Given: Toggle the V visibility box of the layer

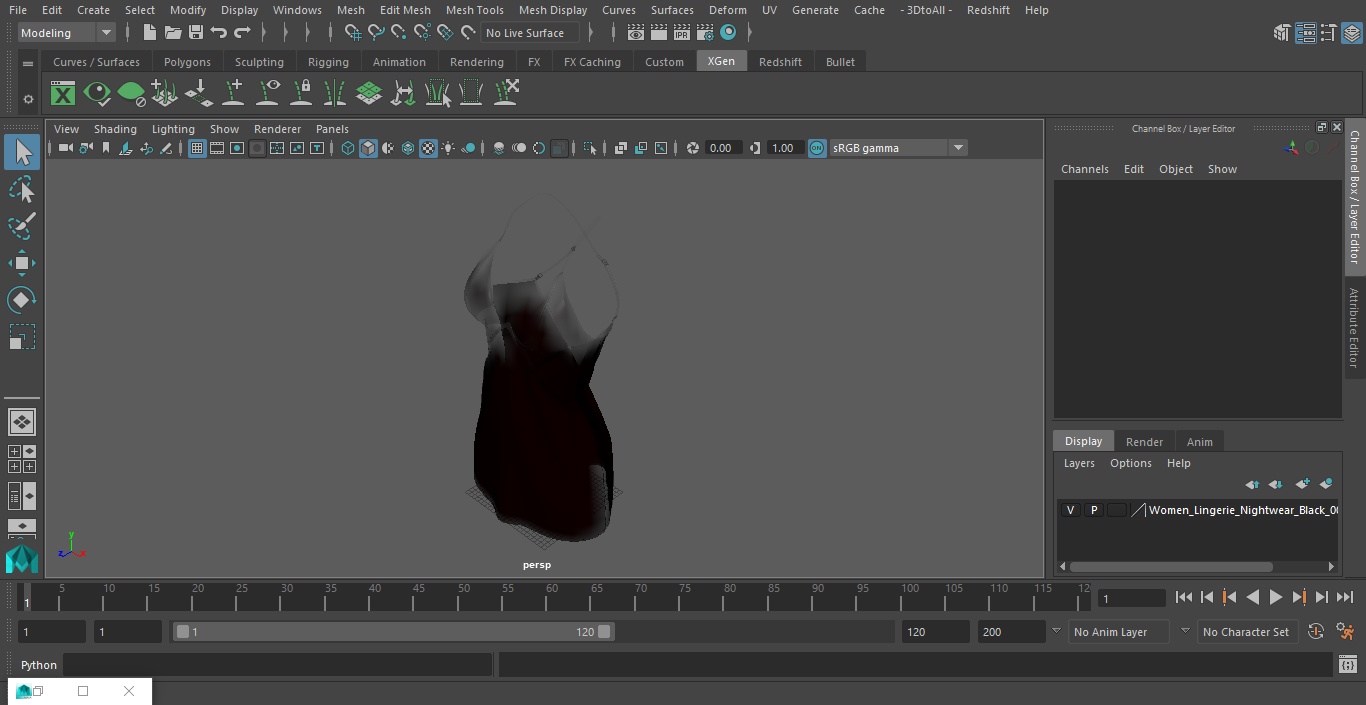Looking at the screenshot, I should click(1070, 510).
